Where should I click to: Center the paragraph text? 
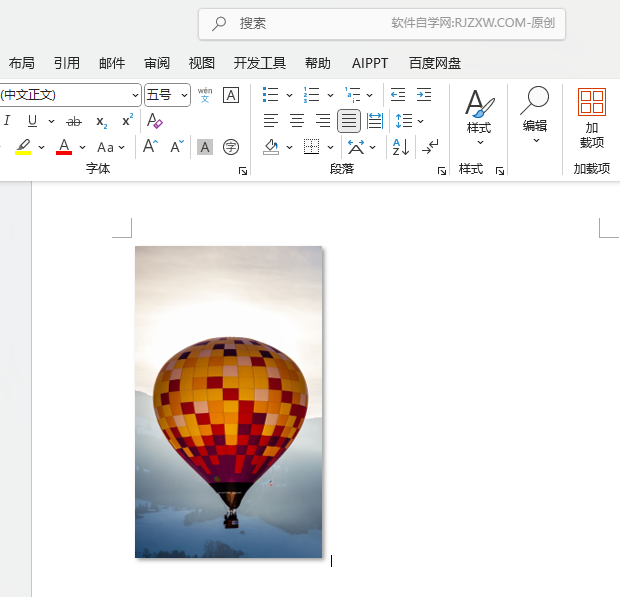[x=297, y=121]
